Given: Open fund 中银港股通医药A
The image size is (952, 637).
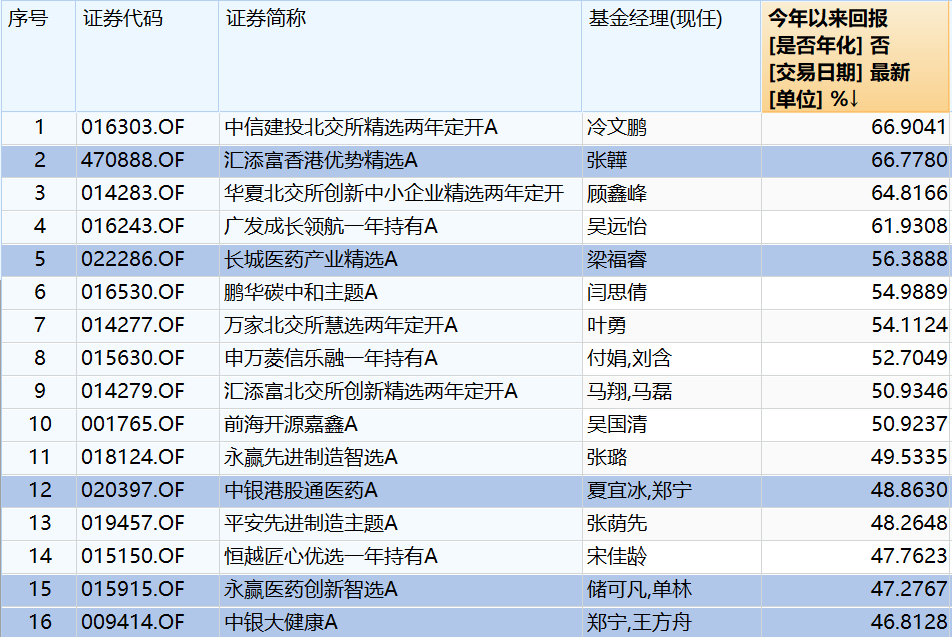Looking at the screenshot, I should tap(301, 490).
